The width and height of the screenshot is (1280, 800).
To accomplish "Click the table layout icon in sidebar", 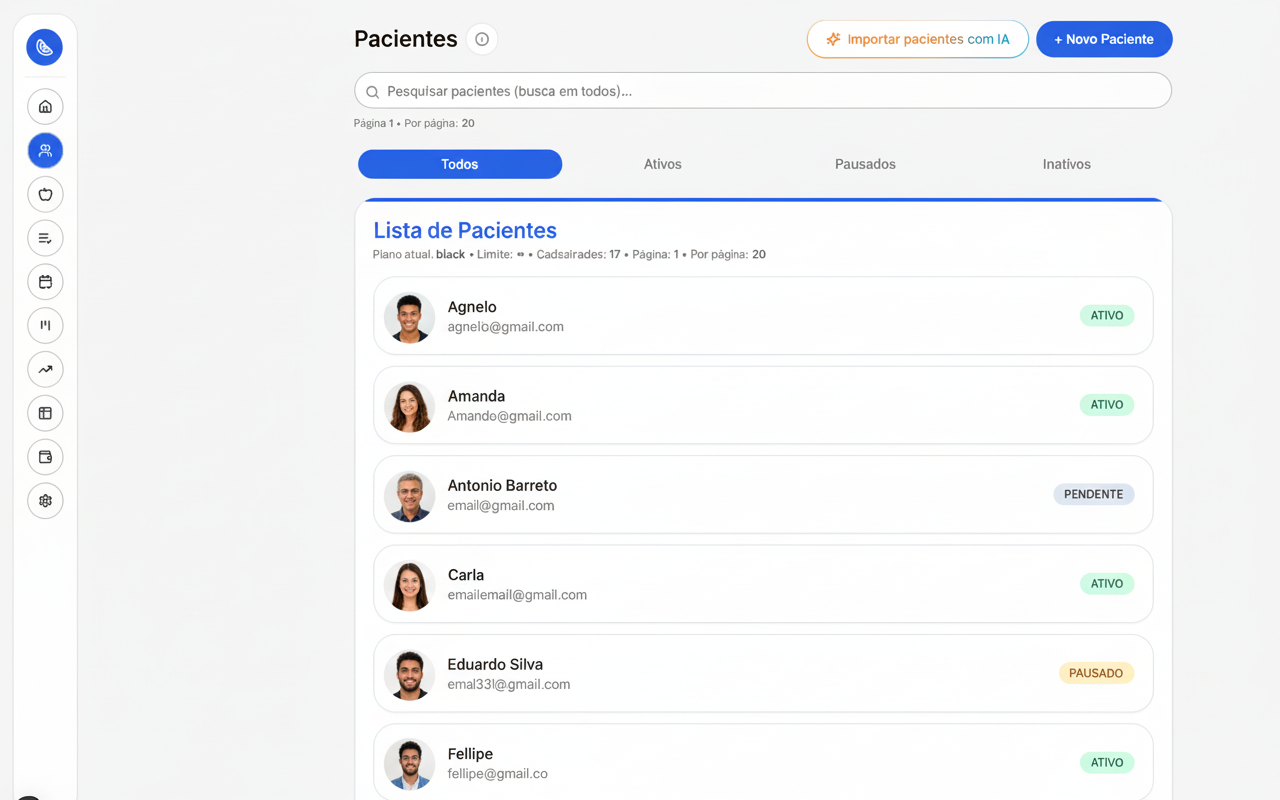I will click(45, 413).
